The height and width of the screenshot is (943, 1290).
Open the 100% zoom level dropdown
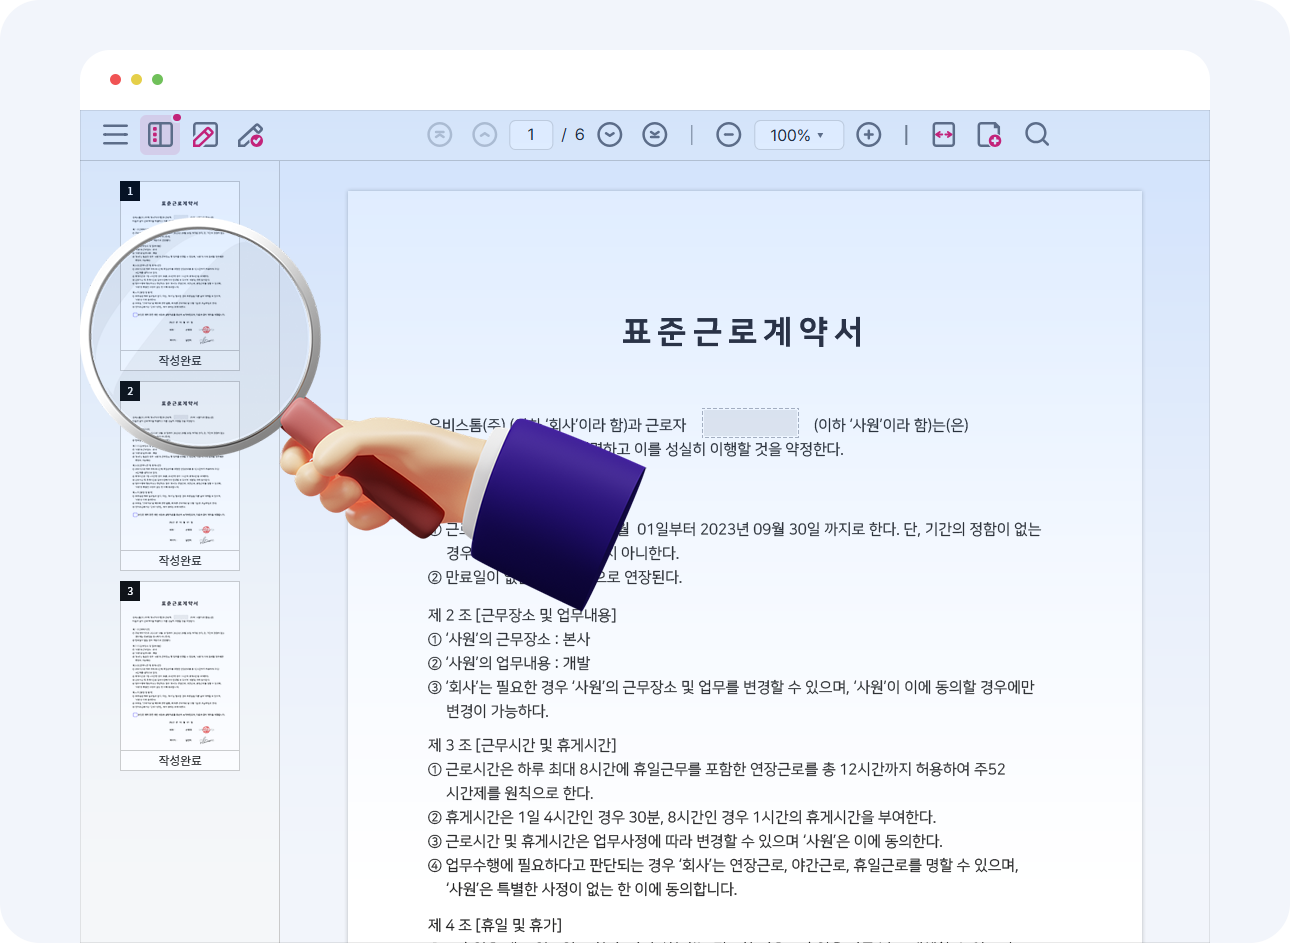[798, 135]
